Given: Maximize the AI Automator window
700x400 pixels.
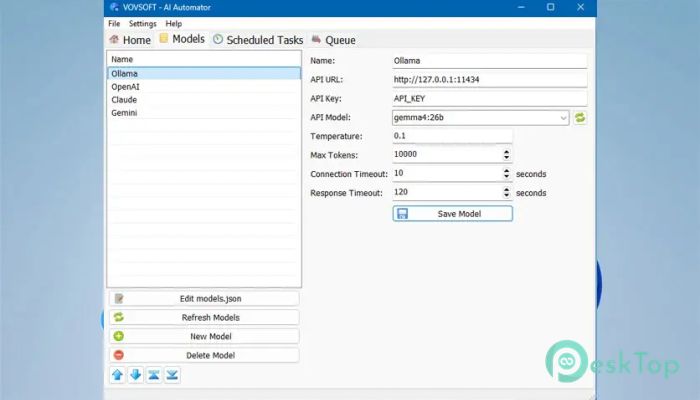Looking at the screenshot, I should (550, 7).
